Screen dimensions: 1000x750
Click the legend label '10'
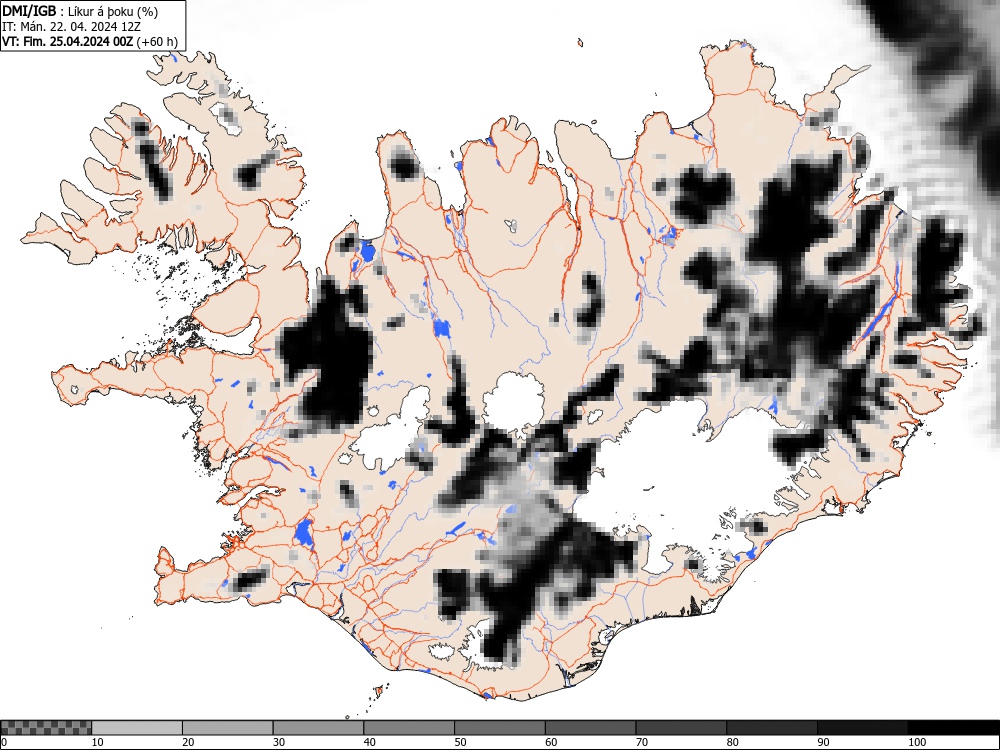pyautogui.click(x=98, y=742)
